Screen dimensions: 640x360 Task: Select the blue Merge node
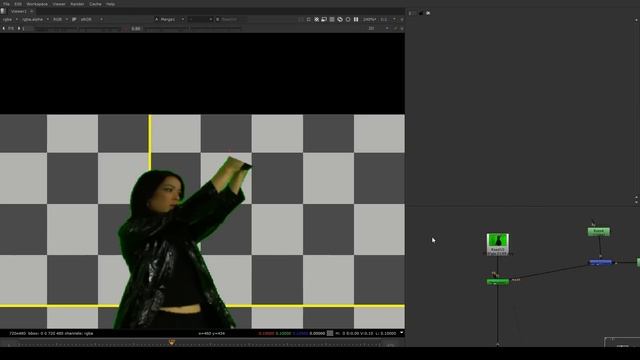tap(600, 262)
